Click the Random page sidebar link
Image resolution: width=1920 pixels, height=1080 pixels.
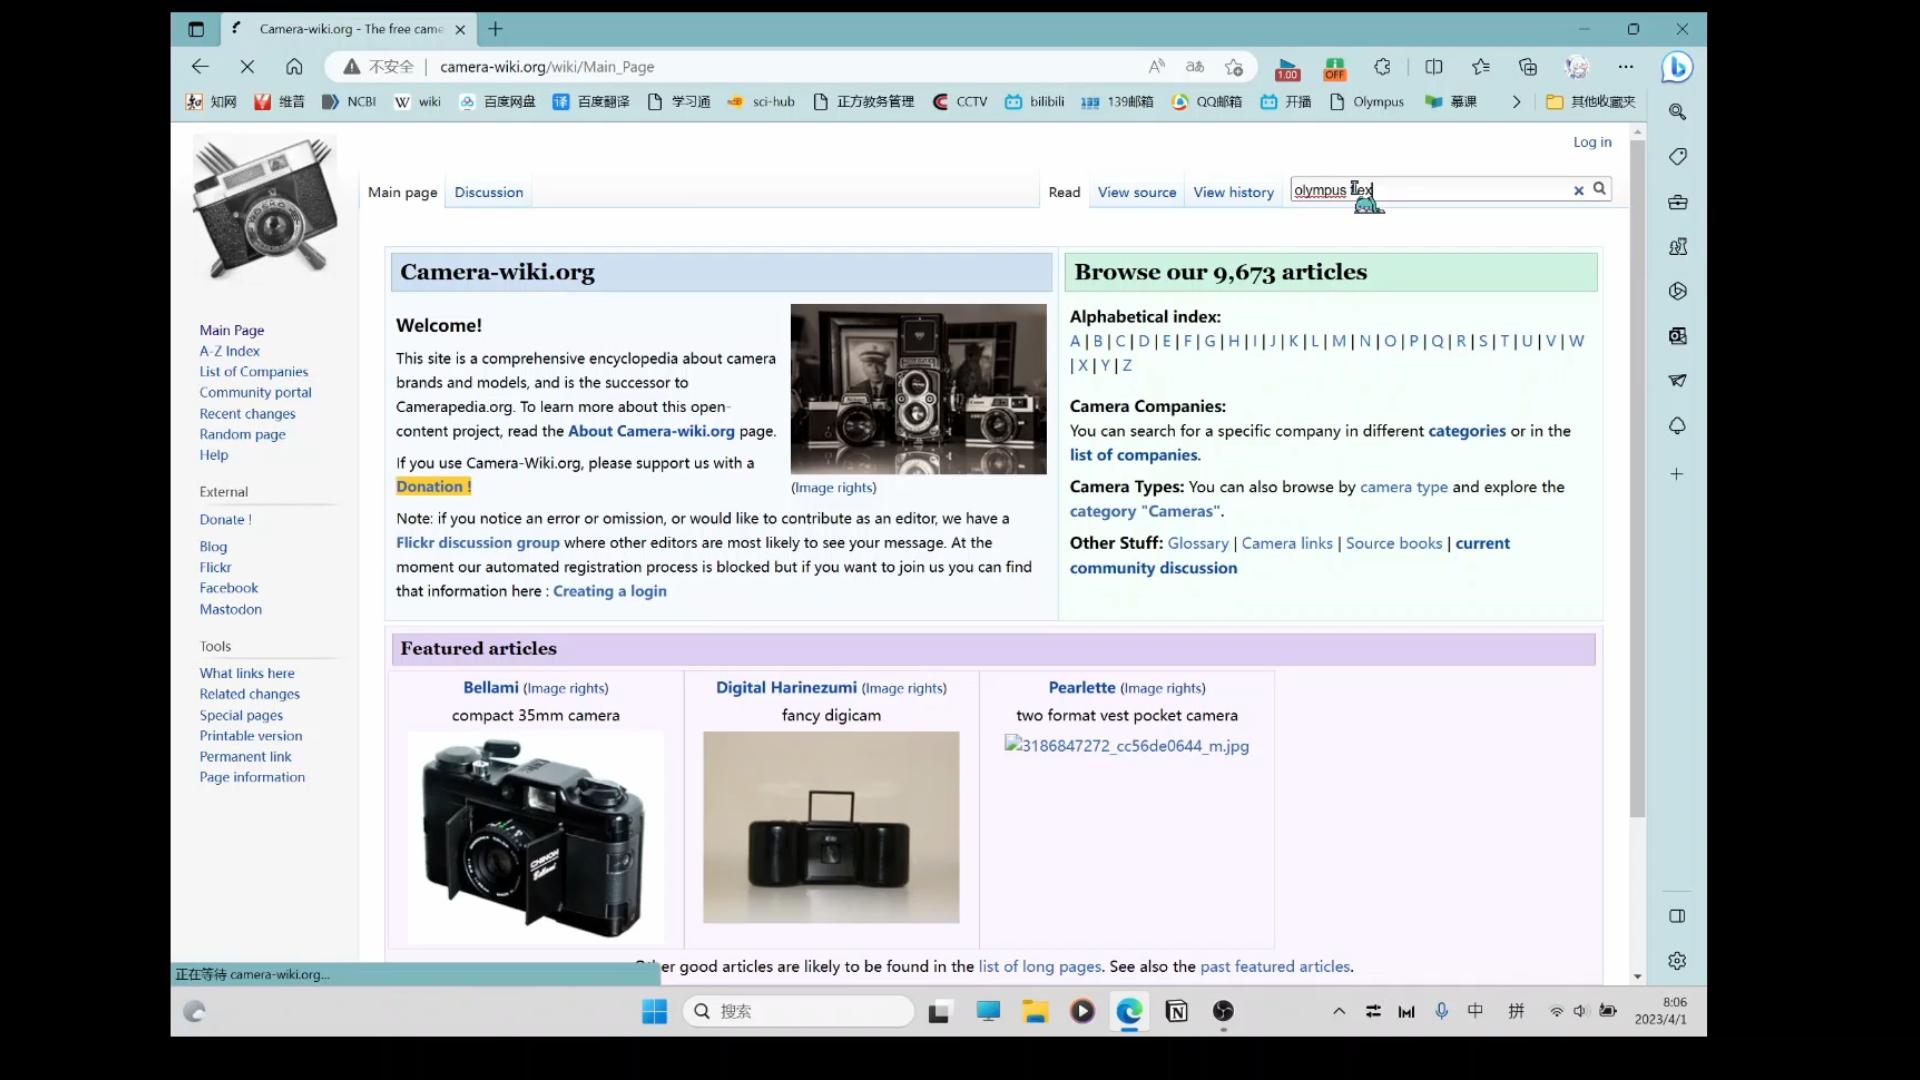click(242, 434)
